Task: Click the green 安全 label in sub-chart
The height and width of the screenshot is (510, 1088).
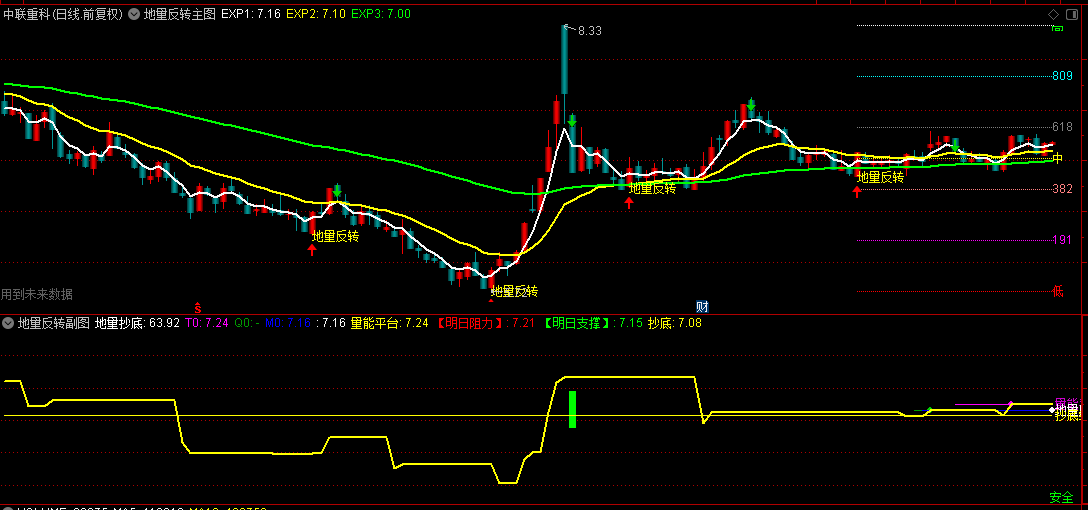Action: 1061,498
